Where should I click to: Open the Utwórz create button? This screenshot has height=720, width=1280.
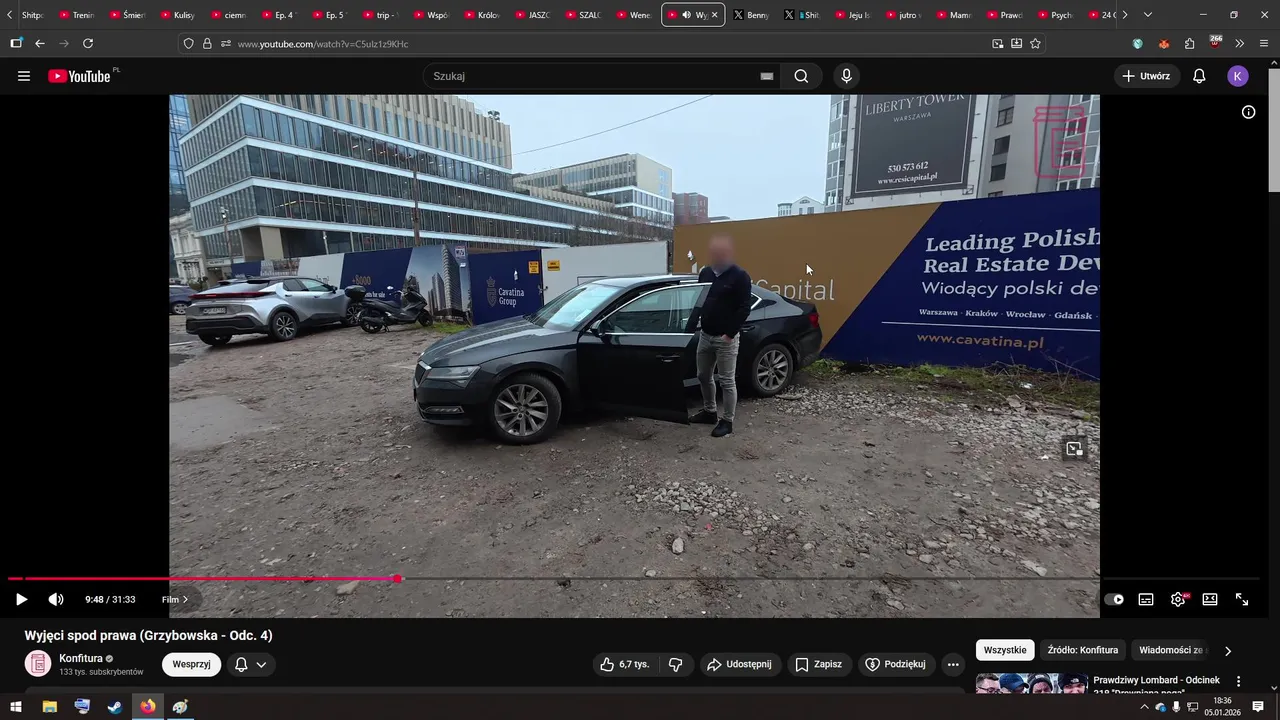click(1146, 76)
